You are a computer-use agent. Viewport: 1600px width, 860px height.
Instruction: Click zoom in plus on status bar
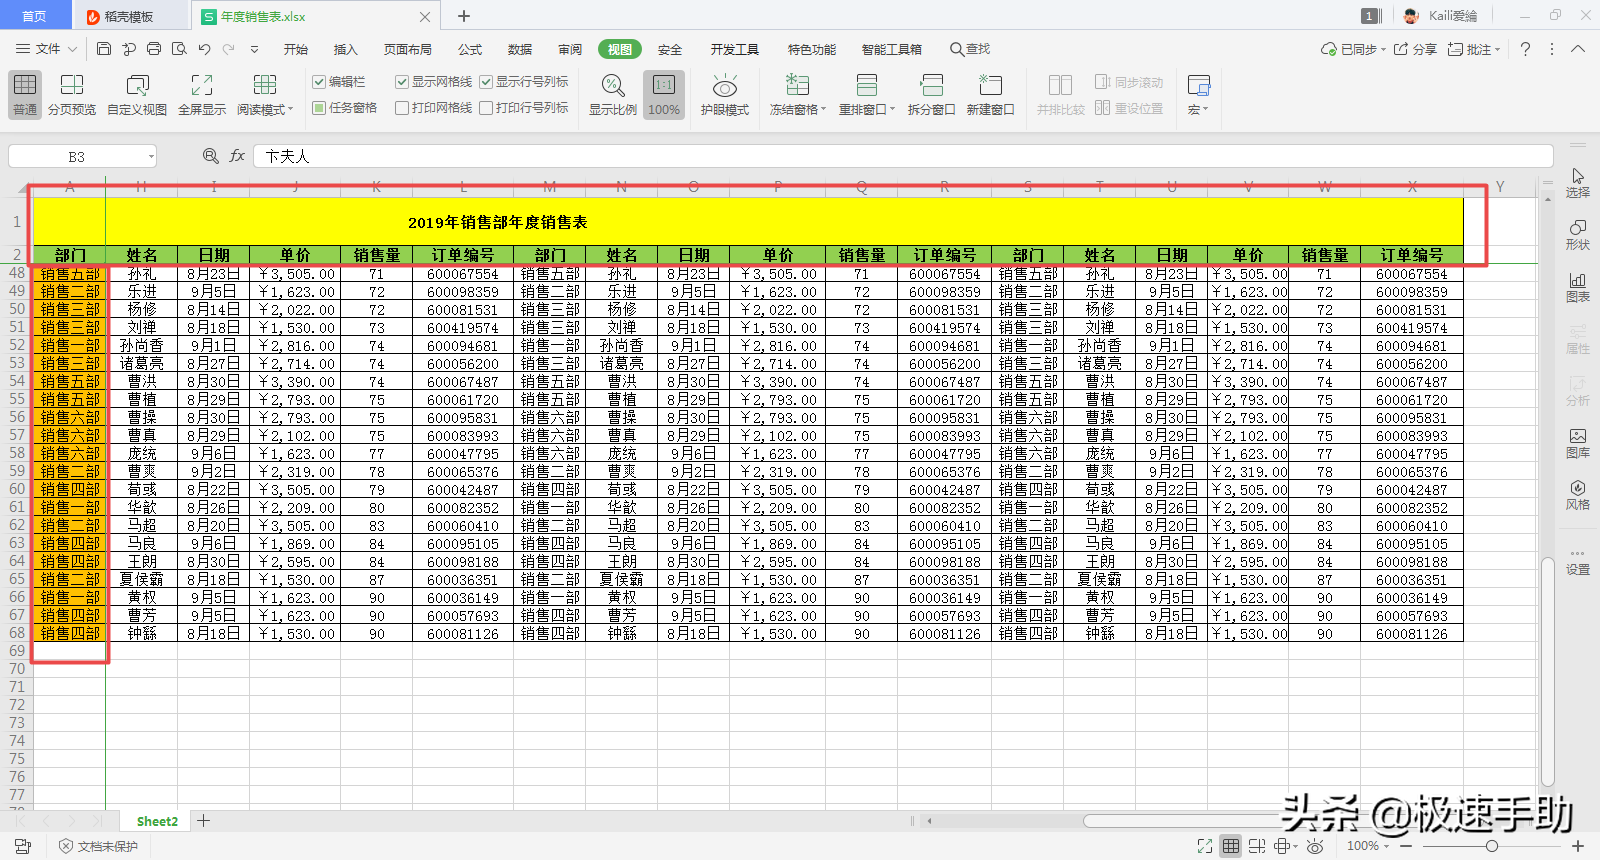click(1578, 846)
